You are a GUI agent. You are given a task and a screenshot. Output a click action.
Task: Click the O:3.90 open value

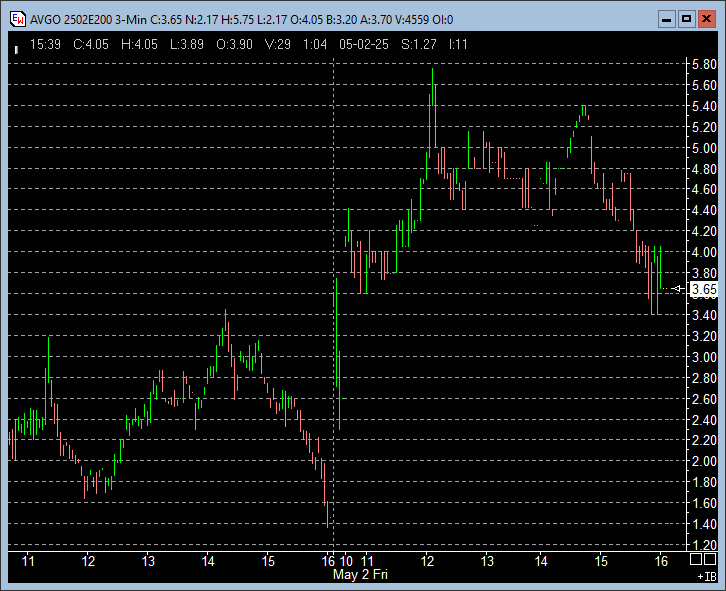(x=234, y=44)
